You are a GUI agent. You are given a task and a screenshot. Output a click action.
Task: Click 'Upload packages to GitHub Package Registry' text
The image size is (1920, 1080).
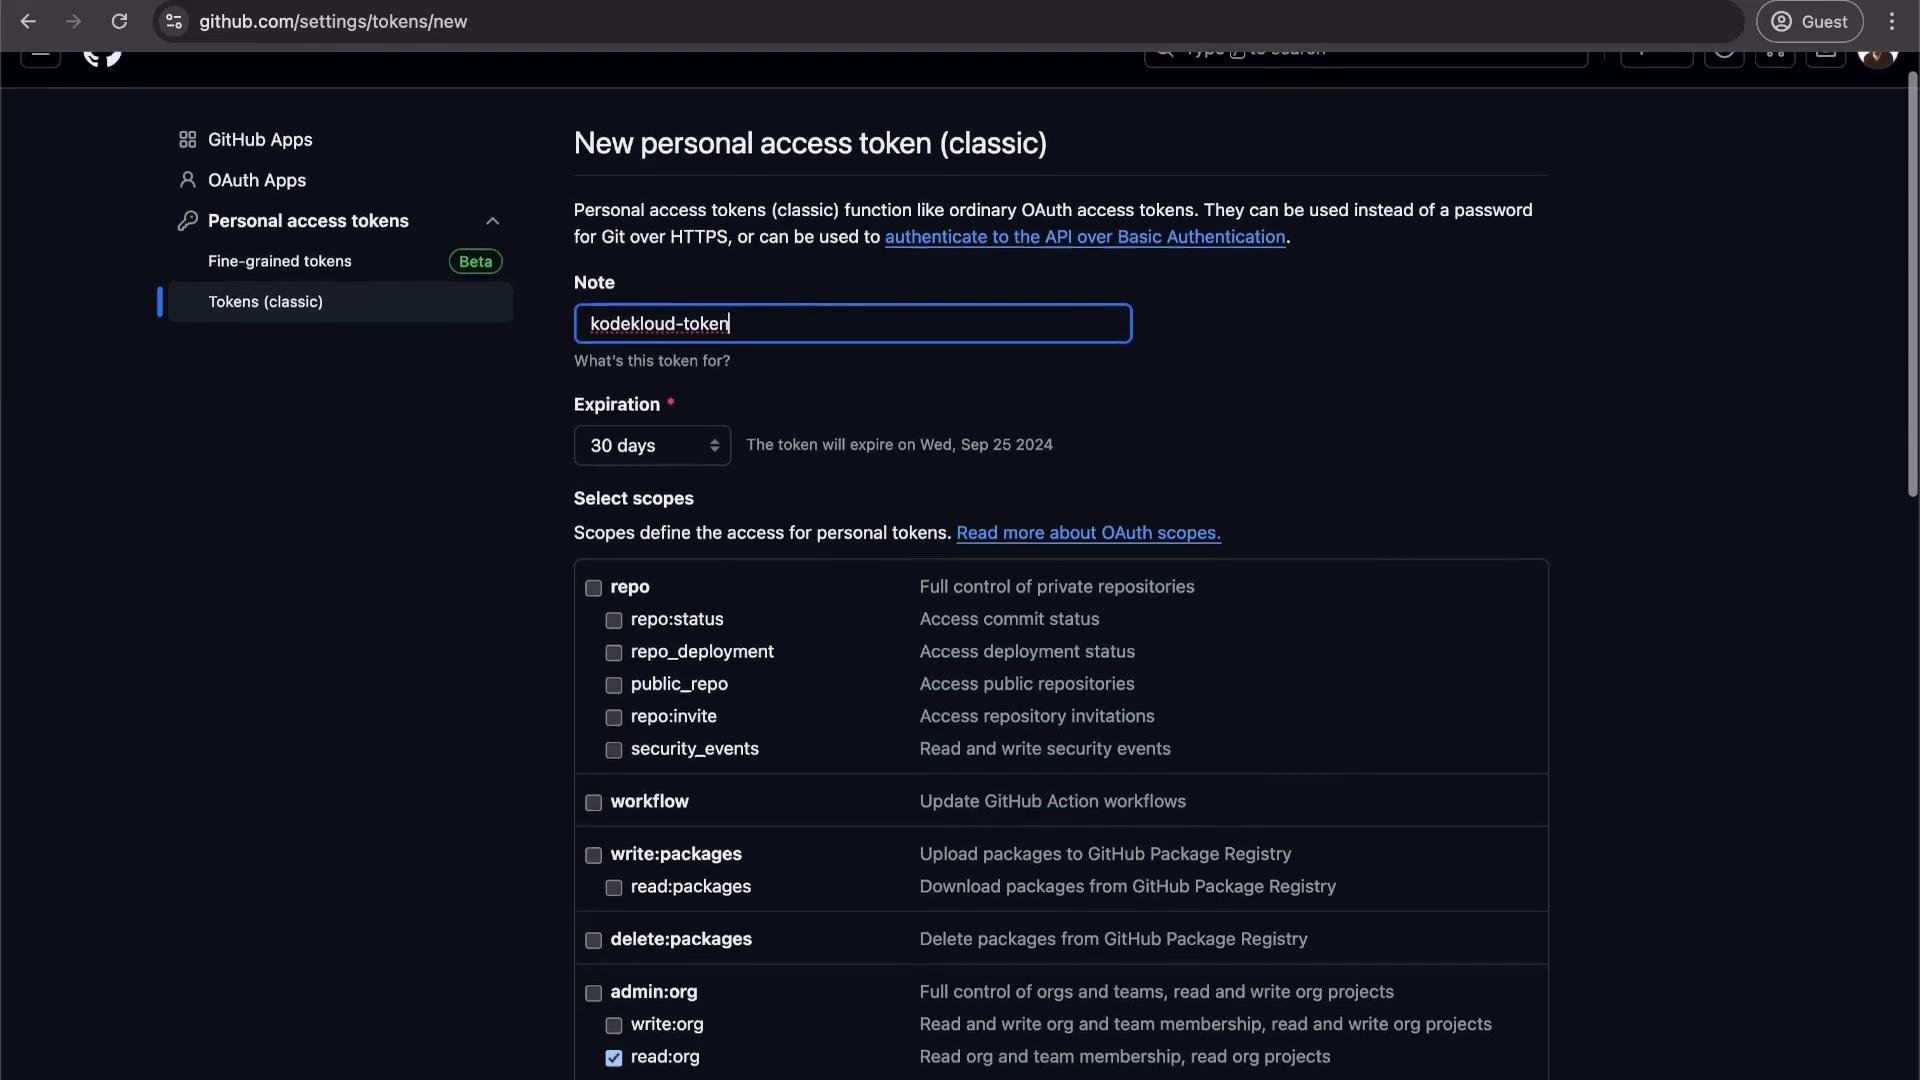pyautogui.click(x=1105, y=854)
